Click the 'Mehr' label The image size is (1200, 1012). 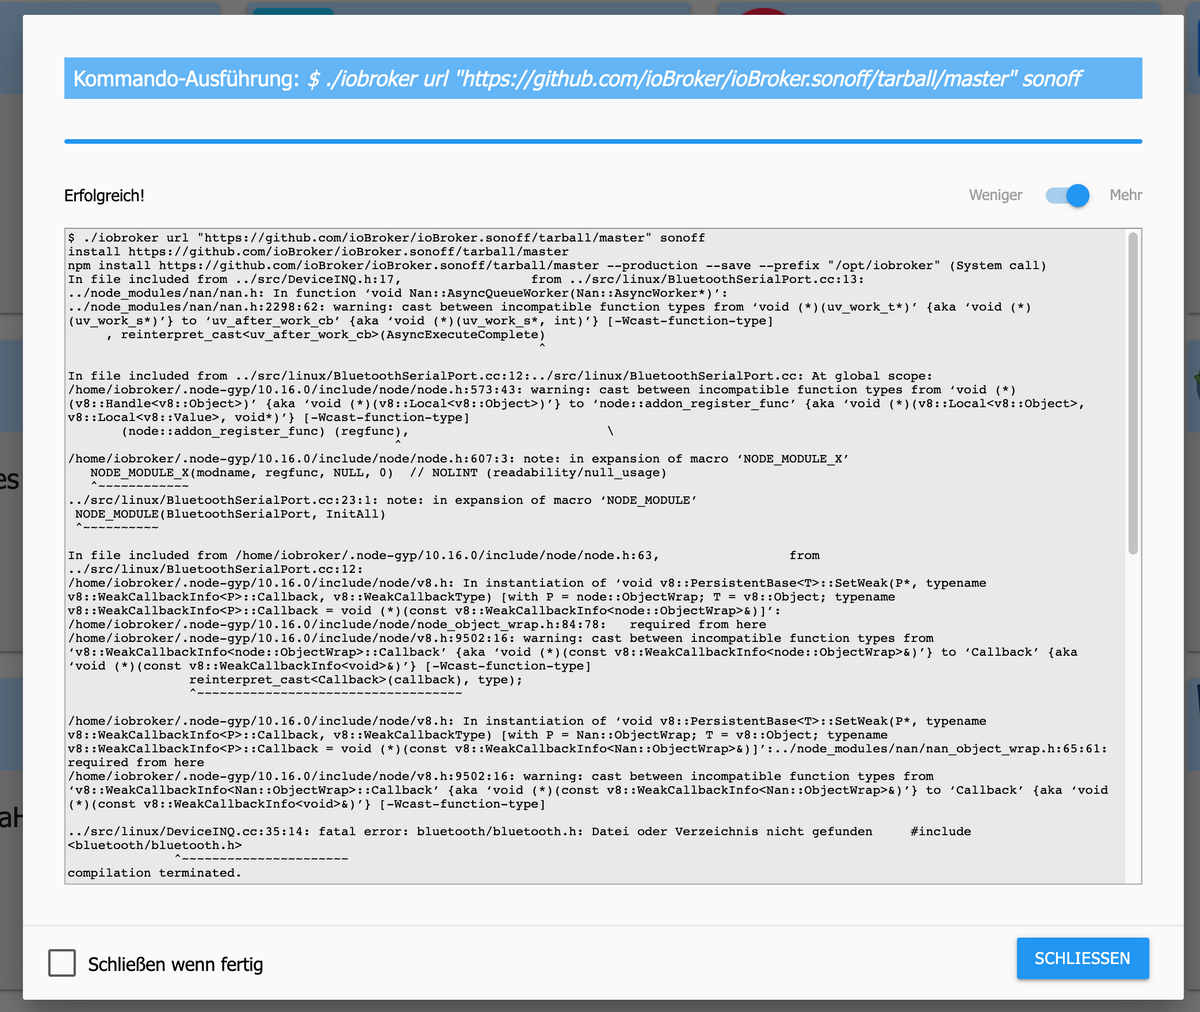(1125, 195)
